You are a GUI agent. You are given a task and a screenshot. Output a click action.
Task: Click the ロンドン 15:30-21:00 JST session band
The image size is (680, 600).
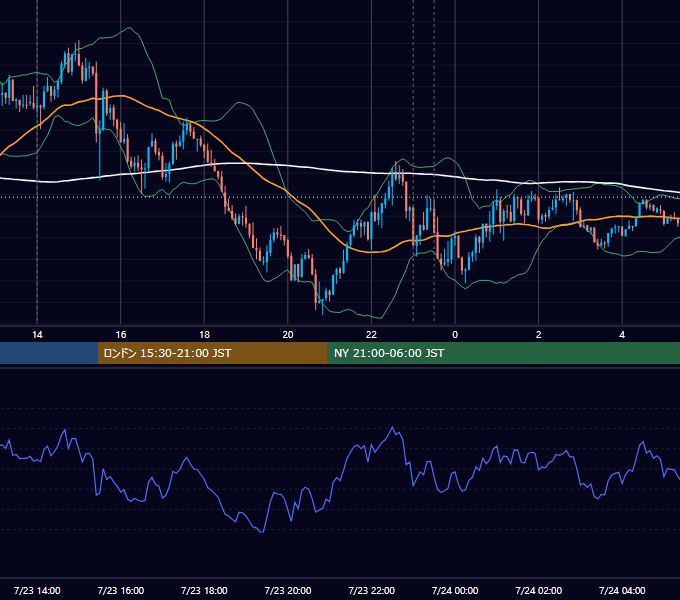tap(212, 353)
